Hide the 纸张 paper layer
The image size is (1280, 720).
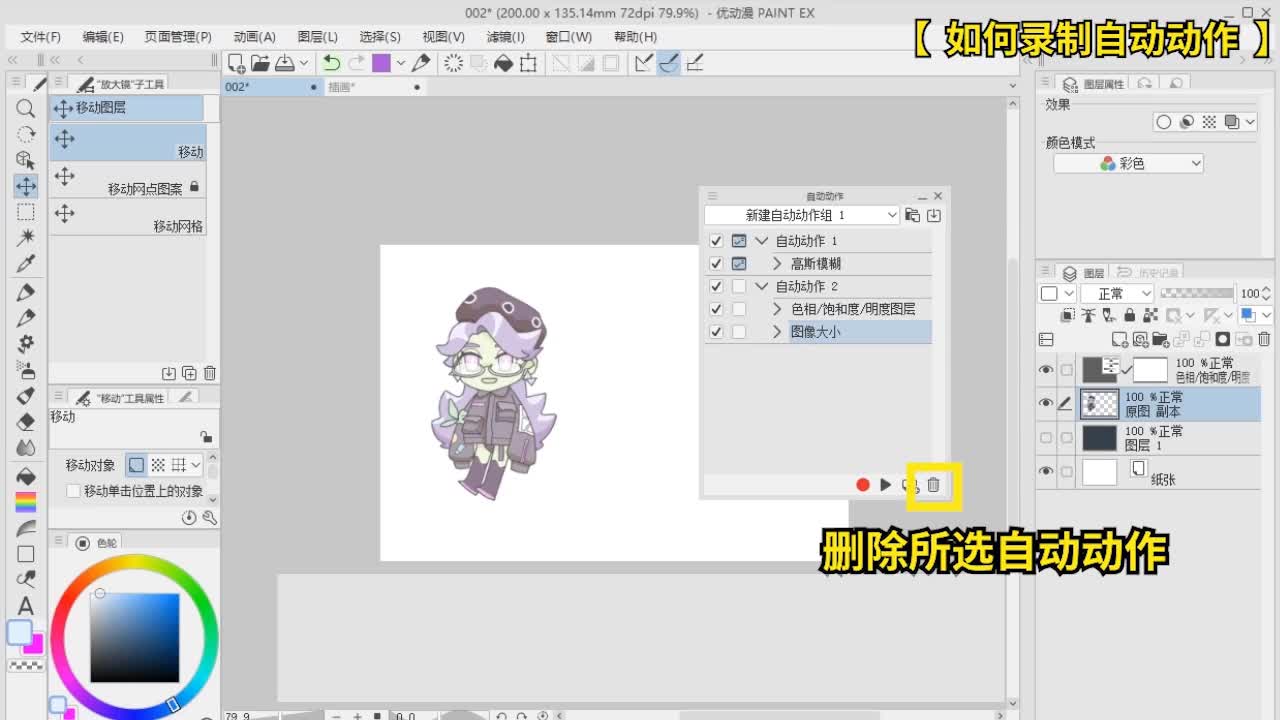(1046, 472)
